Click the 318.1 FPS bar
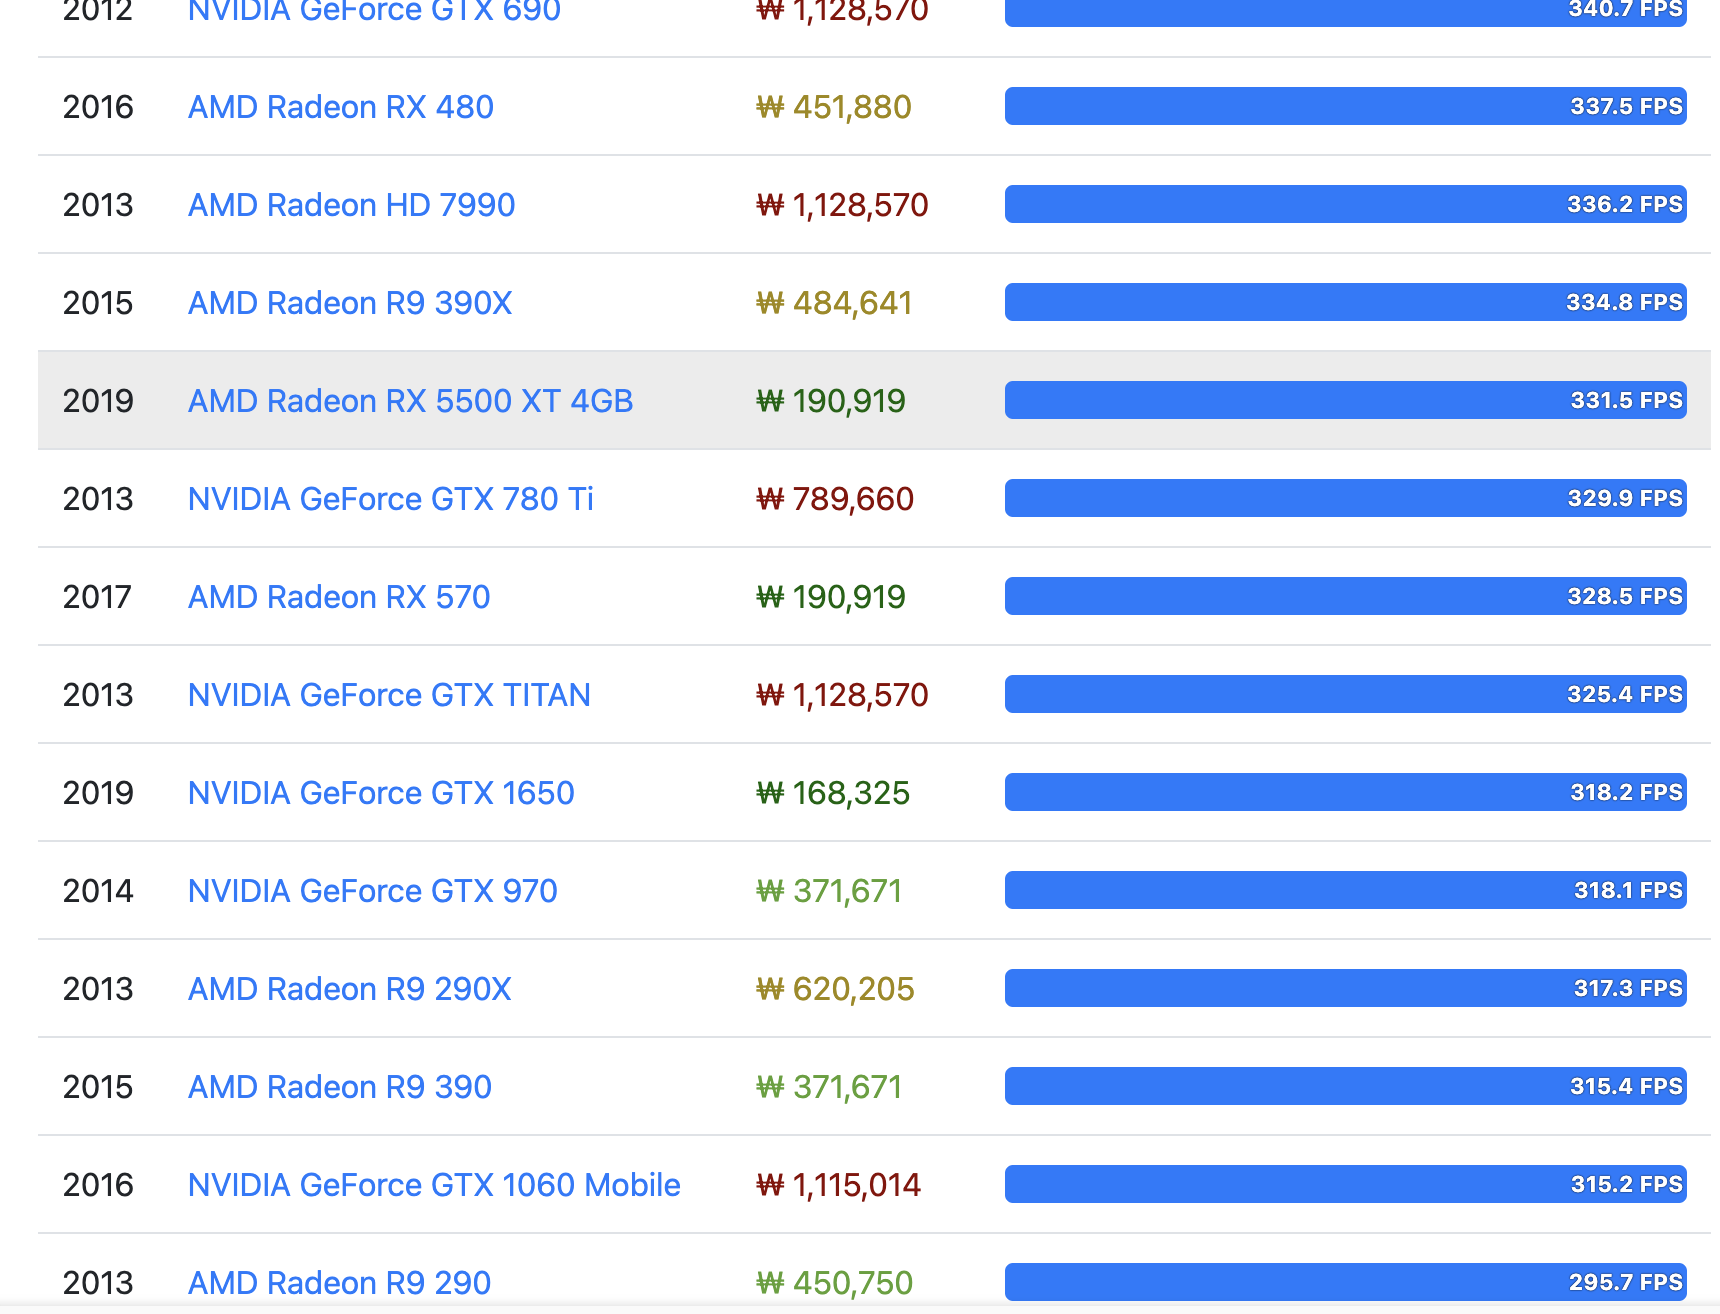The height and width of the screenshot is (1314, 1720). coord(1346,890)
